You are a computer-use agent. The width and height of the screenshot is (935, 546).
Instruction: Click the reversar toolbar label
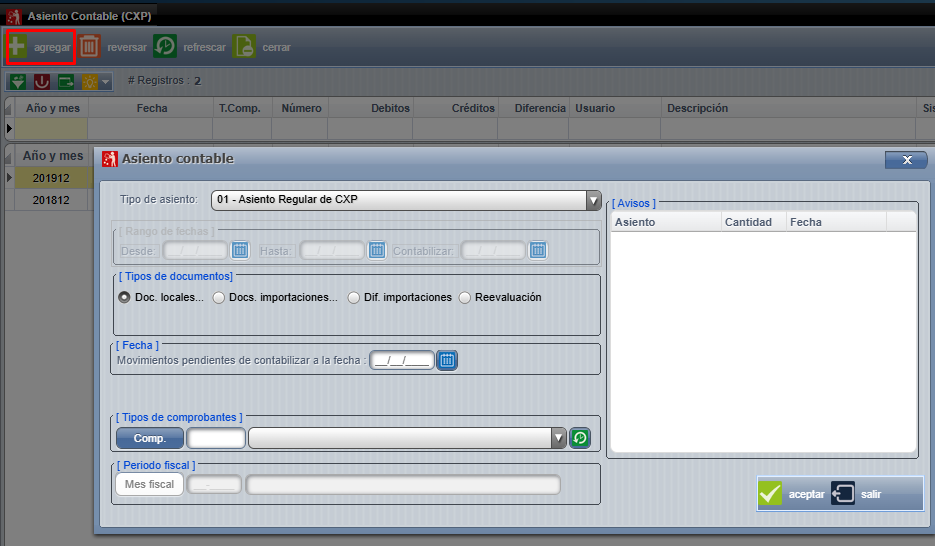tap(127, 47)
